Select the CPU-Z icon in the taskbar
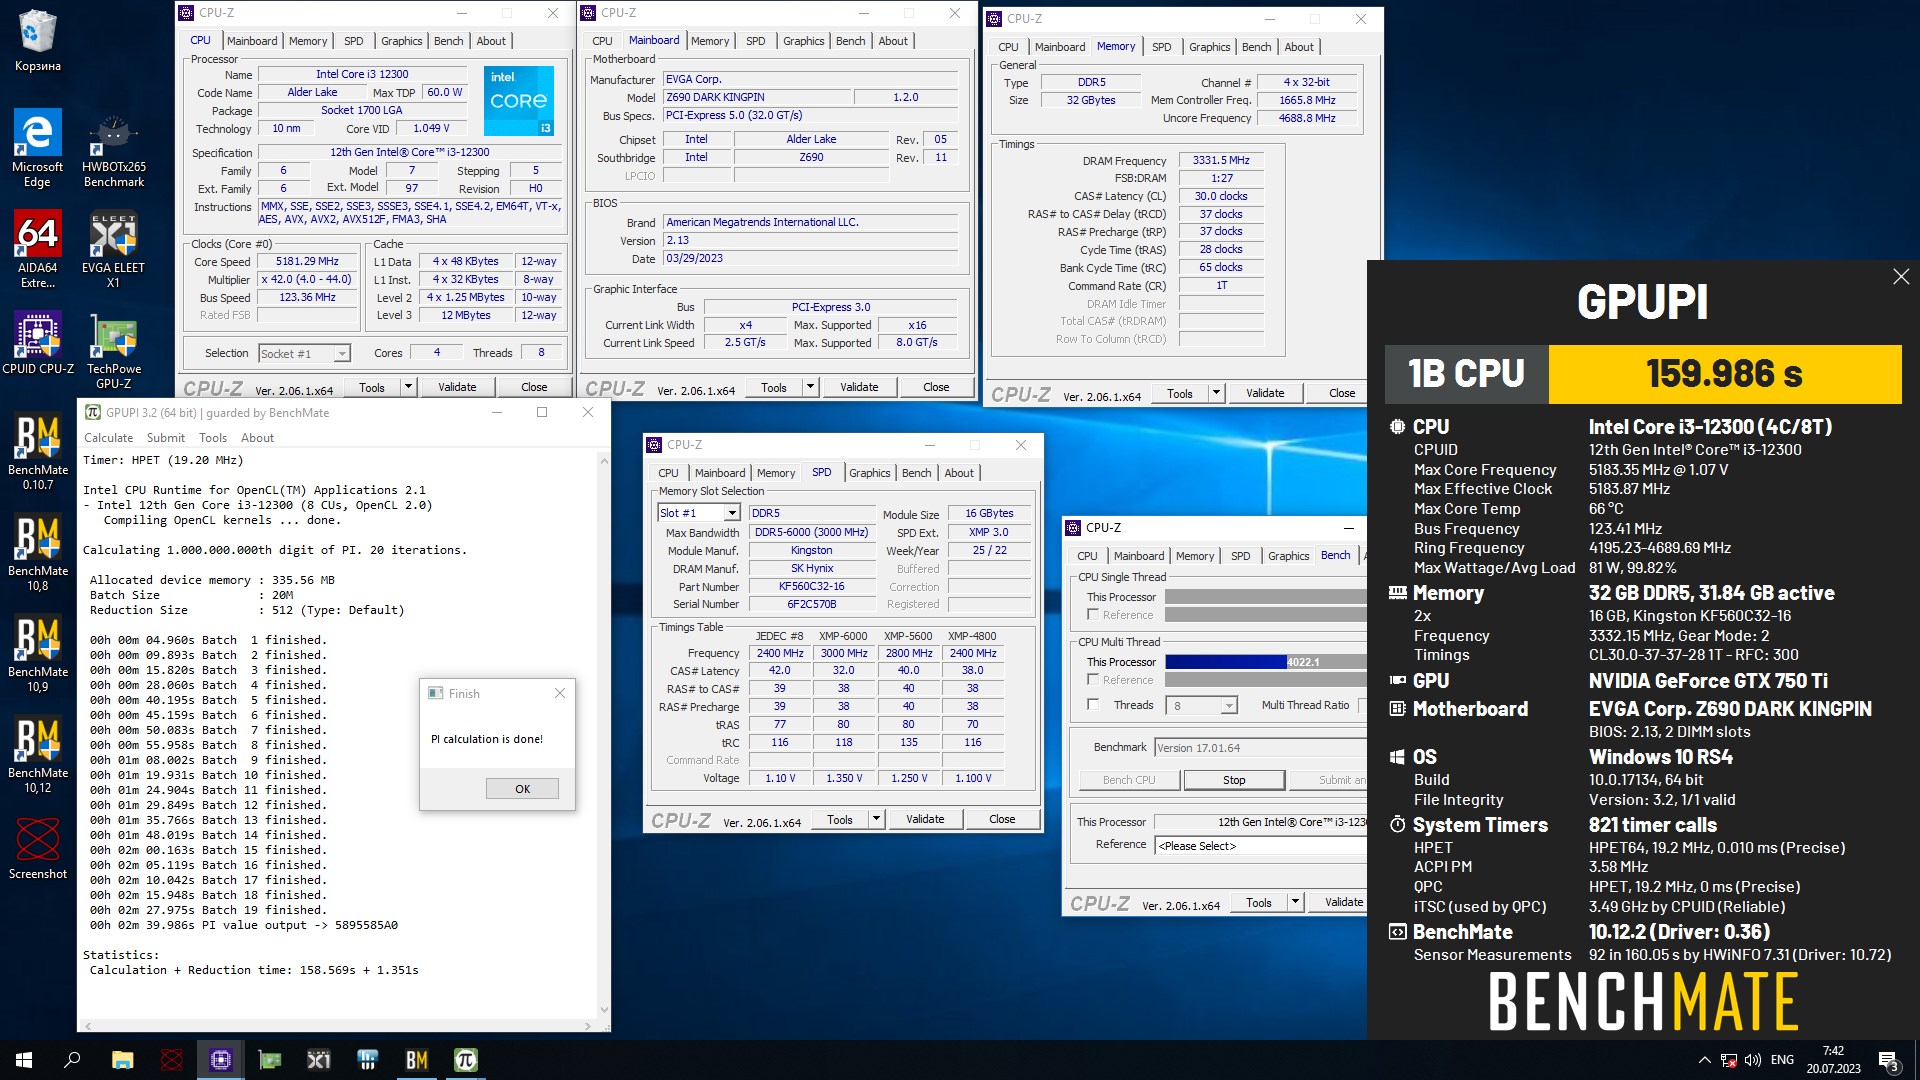Viewport: 1920px width, 1080px height. tap(220, 1060)
